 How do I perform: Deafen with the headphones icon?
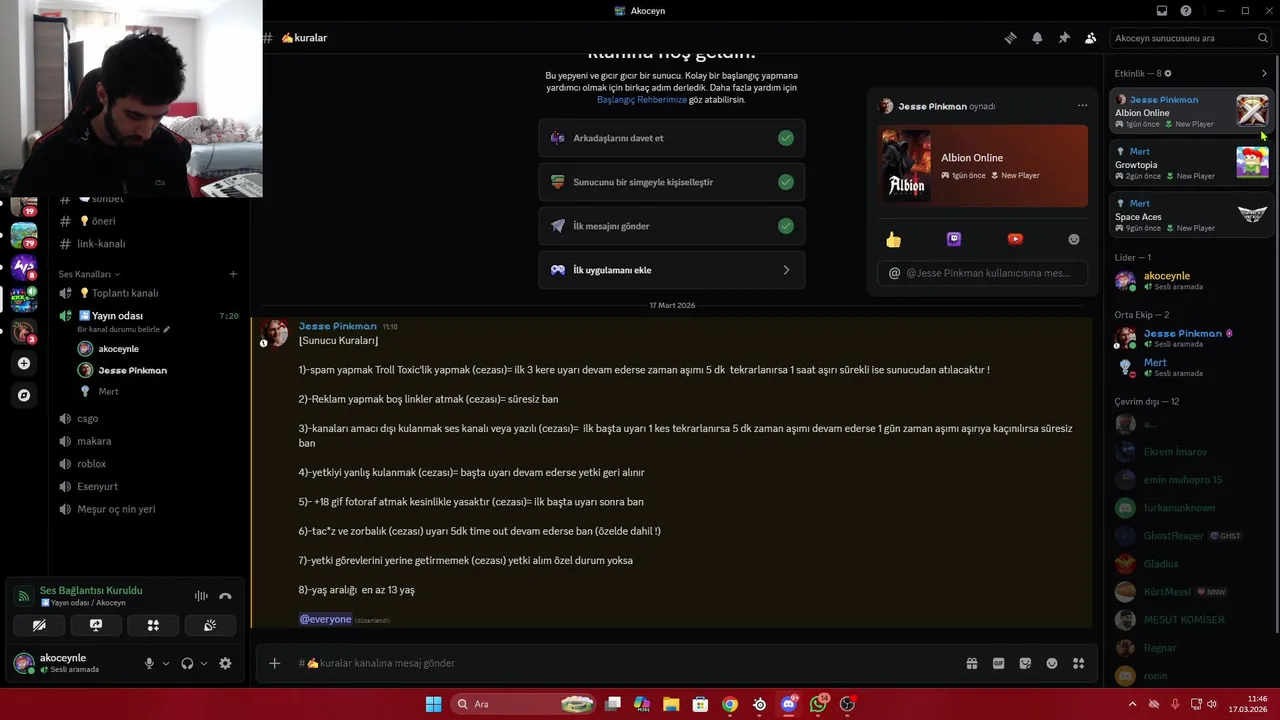[187, 663]
